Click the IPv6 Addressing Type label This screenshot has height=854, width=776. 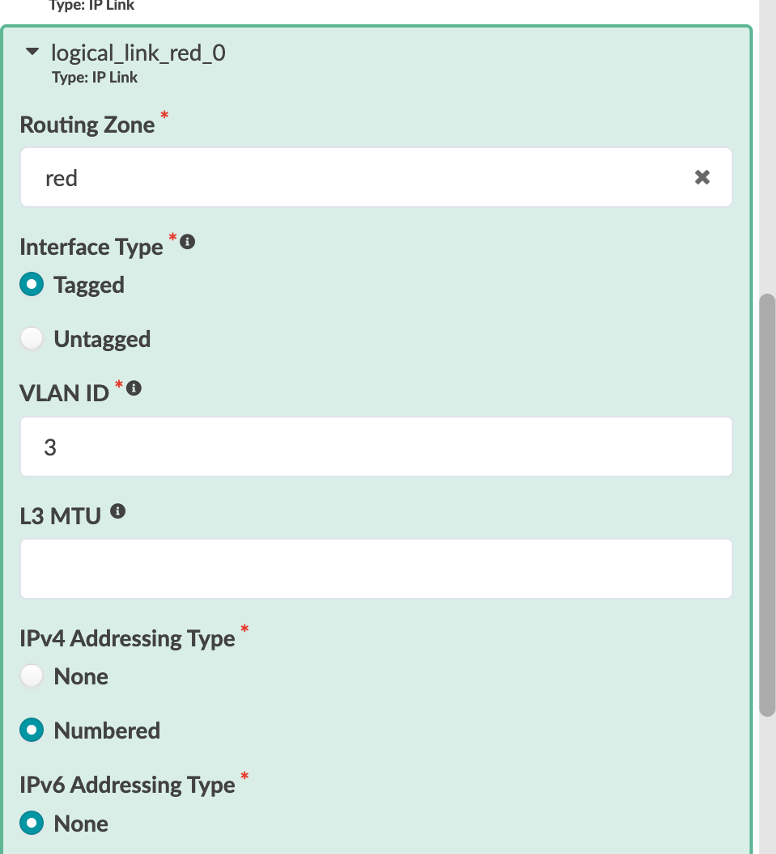(127, 785)
